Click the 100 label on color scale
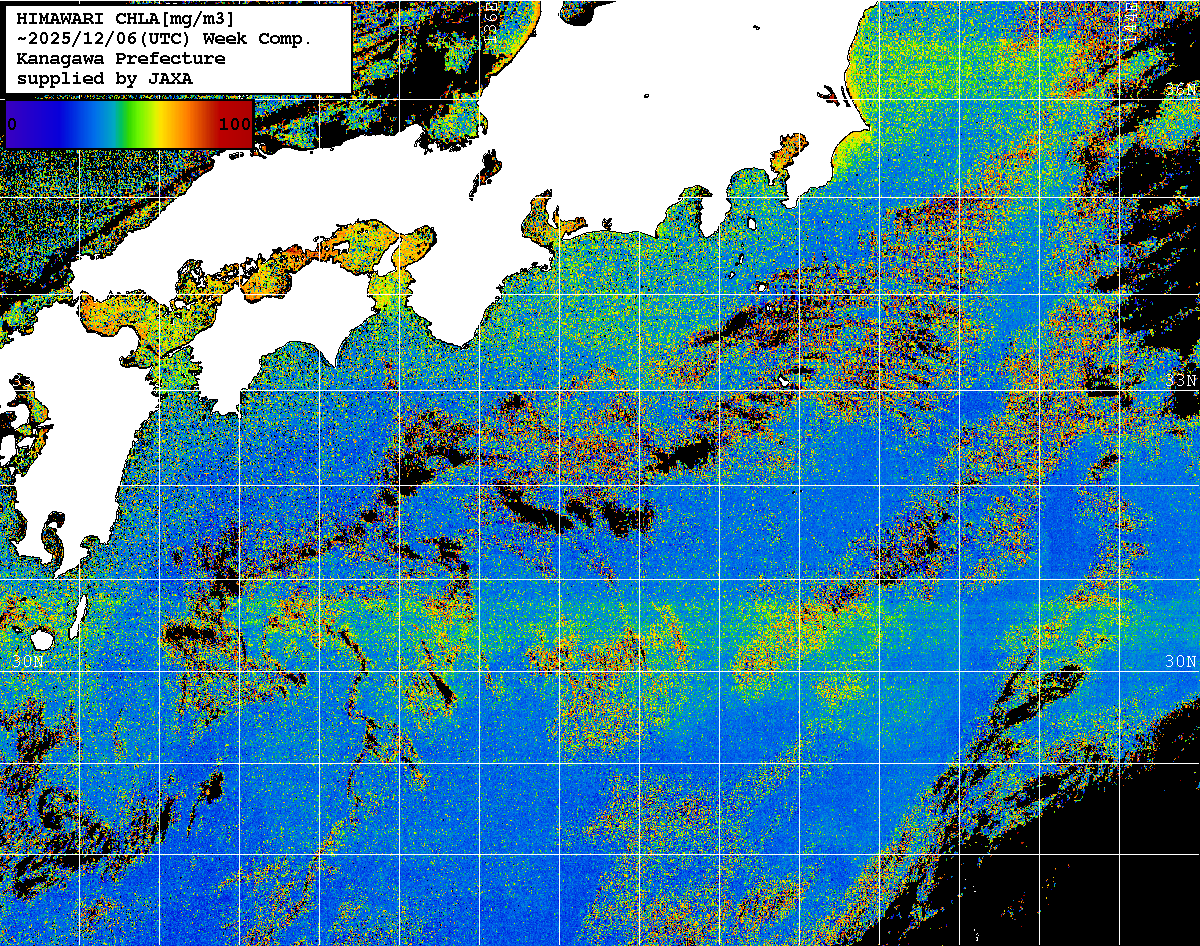The height and width of the screenshot is (946, 1200). (x=235, y=124)
